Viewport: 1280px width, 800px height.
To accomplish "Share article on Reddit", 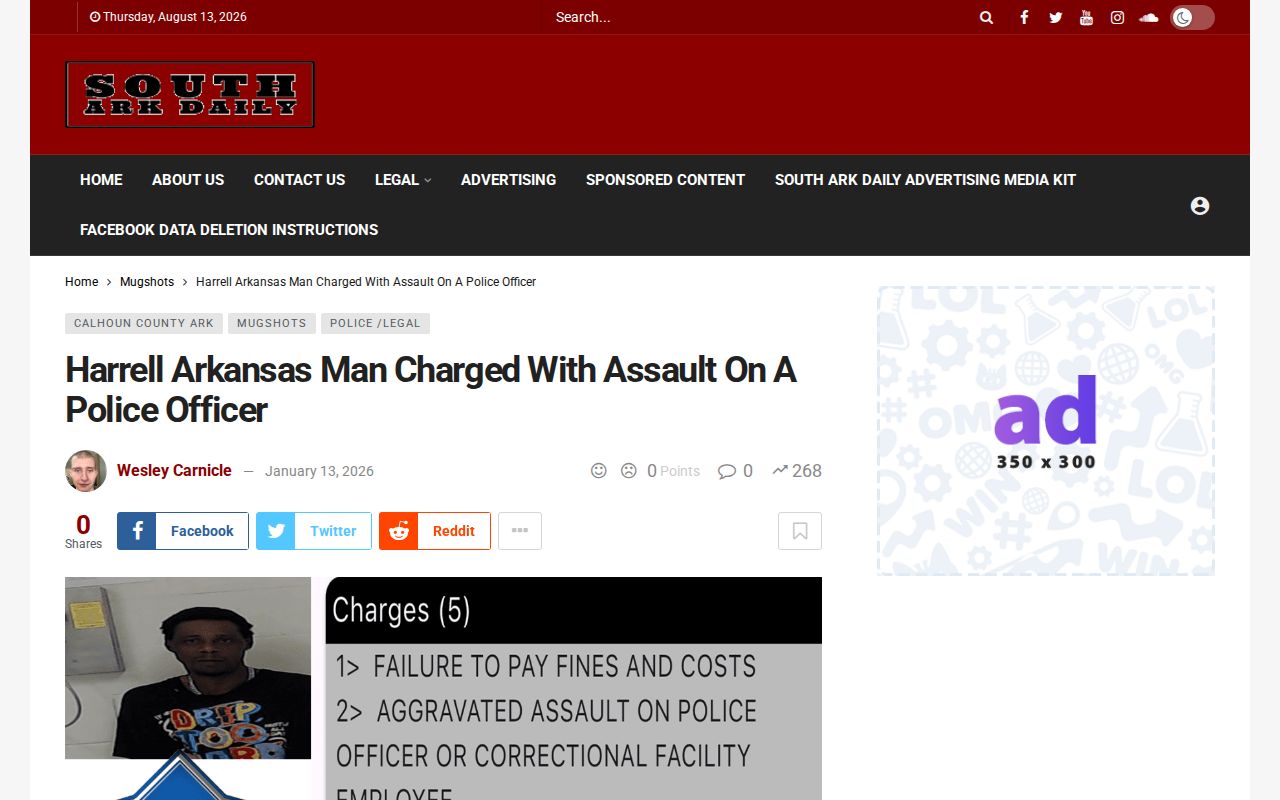I will (435, 531).
